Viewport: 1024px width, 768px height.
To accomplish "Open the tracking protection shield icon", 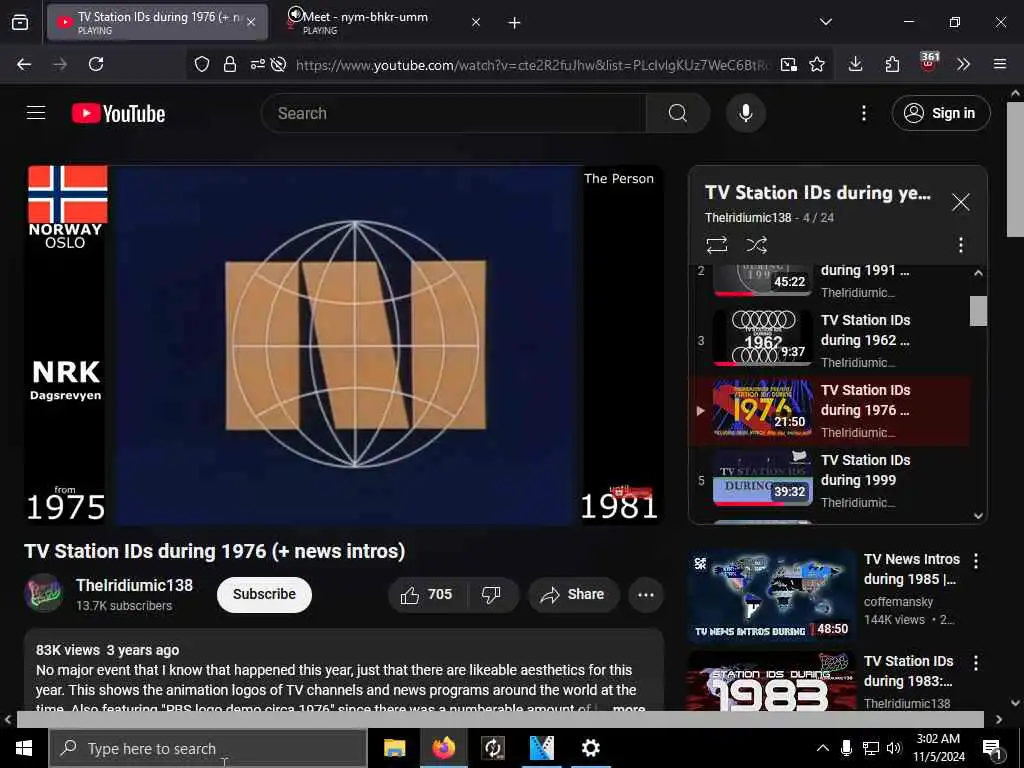I will point(202,64).
